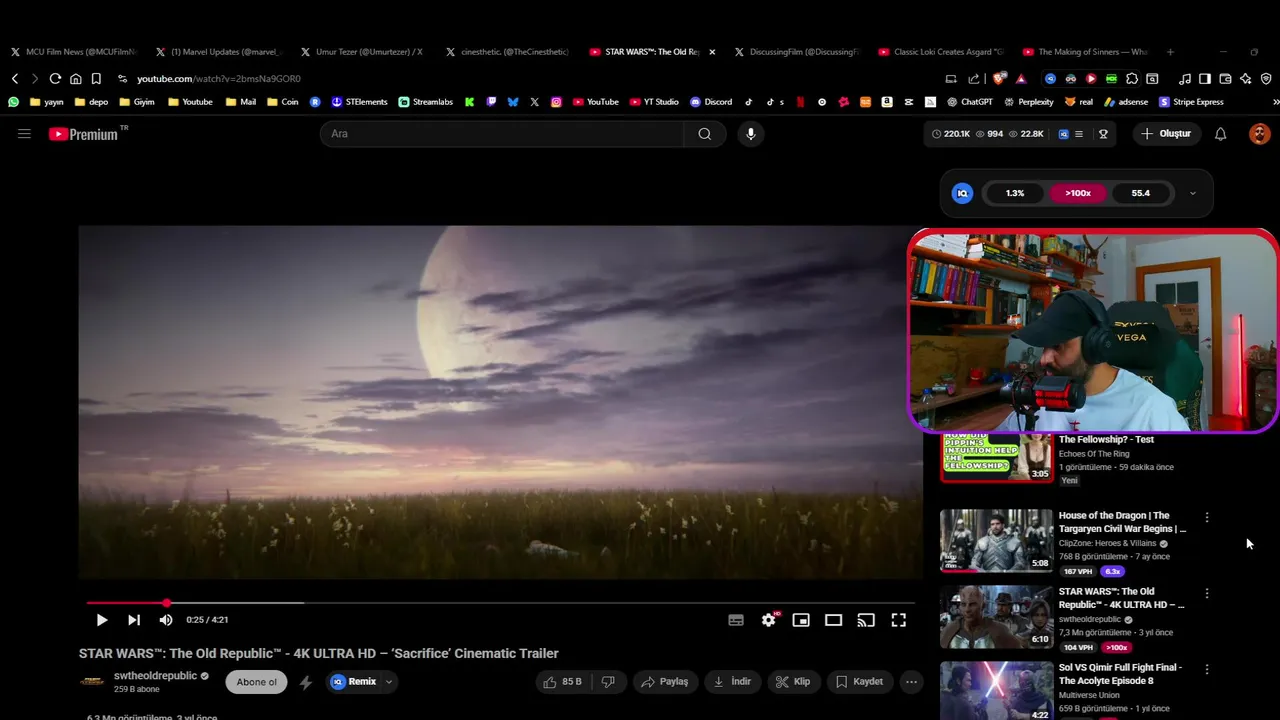Open the account avatar menu

[1259, 134]
